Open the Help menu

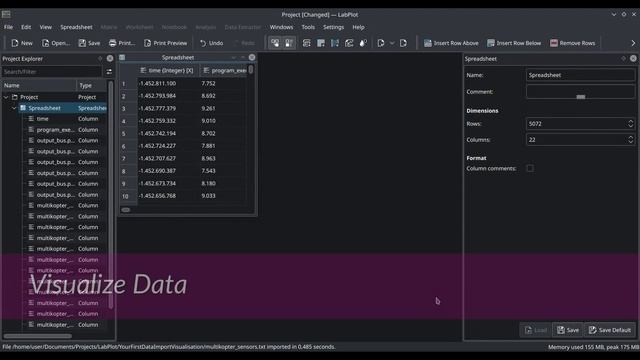click(358, 27)
